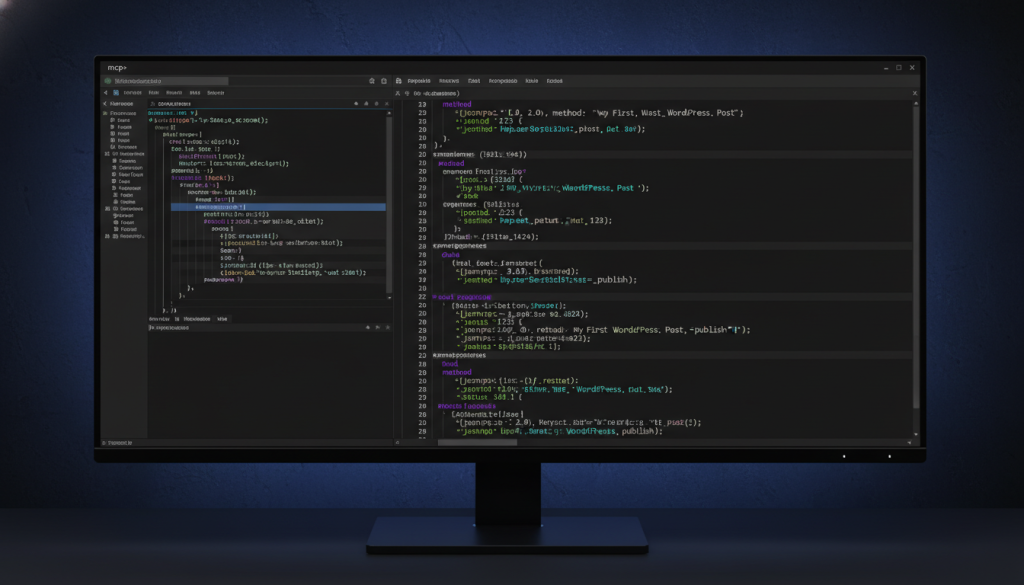
Task: Open the split editor icon above the code panel
Action: (x=355, y=104)
